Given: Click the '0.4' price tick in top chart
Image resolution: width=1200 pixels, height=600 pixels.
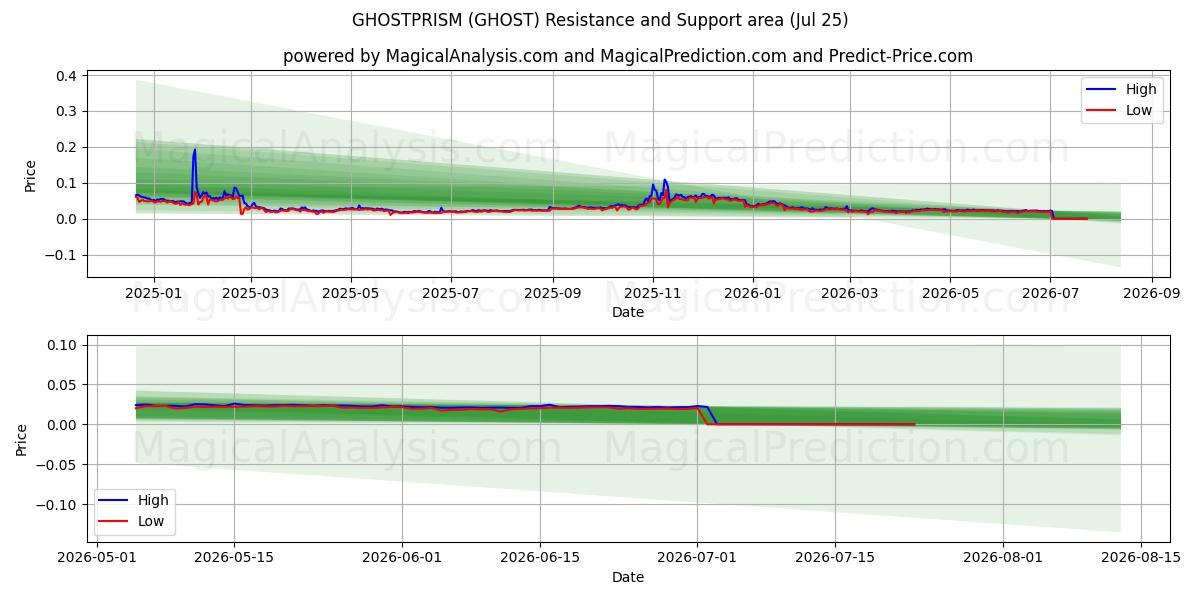Looking at the screenshot, I should tap(68, 76).
